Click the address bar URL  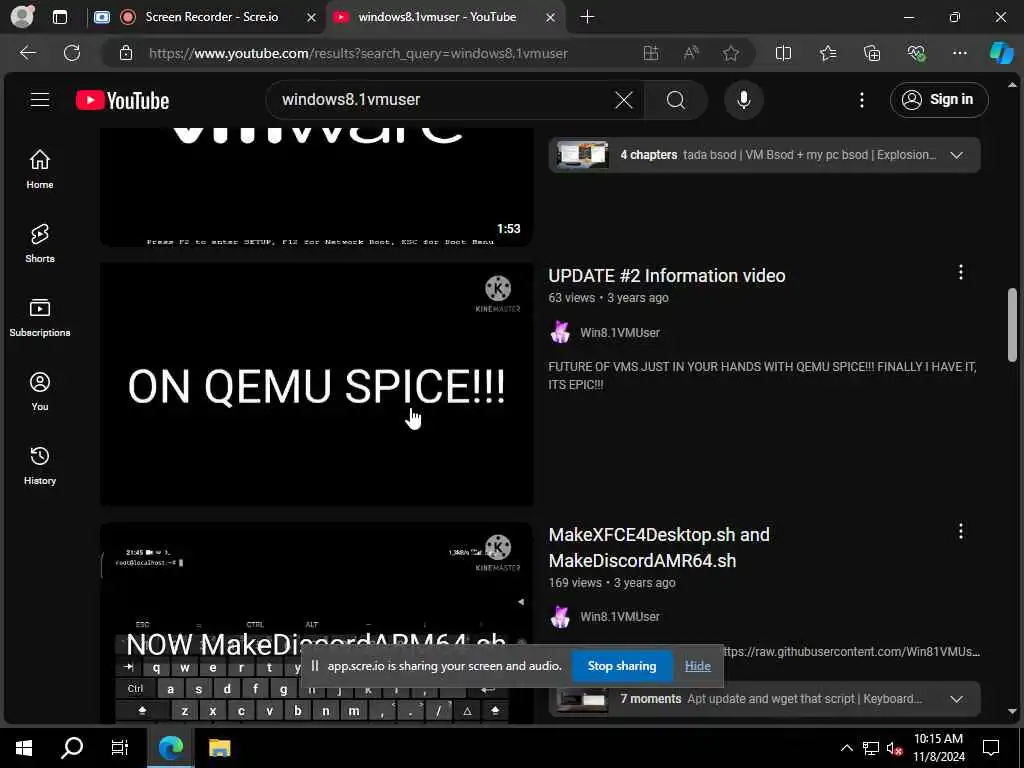pyautogui.click(x=358, y=54)
